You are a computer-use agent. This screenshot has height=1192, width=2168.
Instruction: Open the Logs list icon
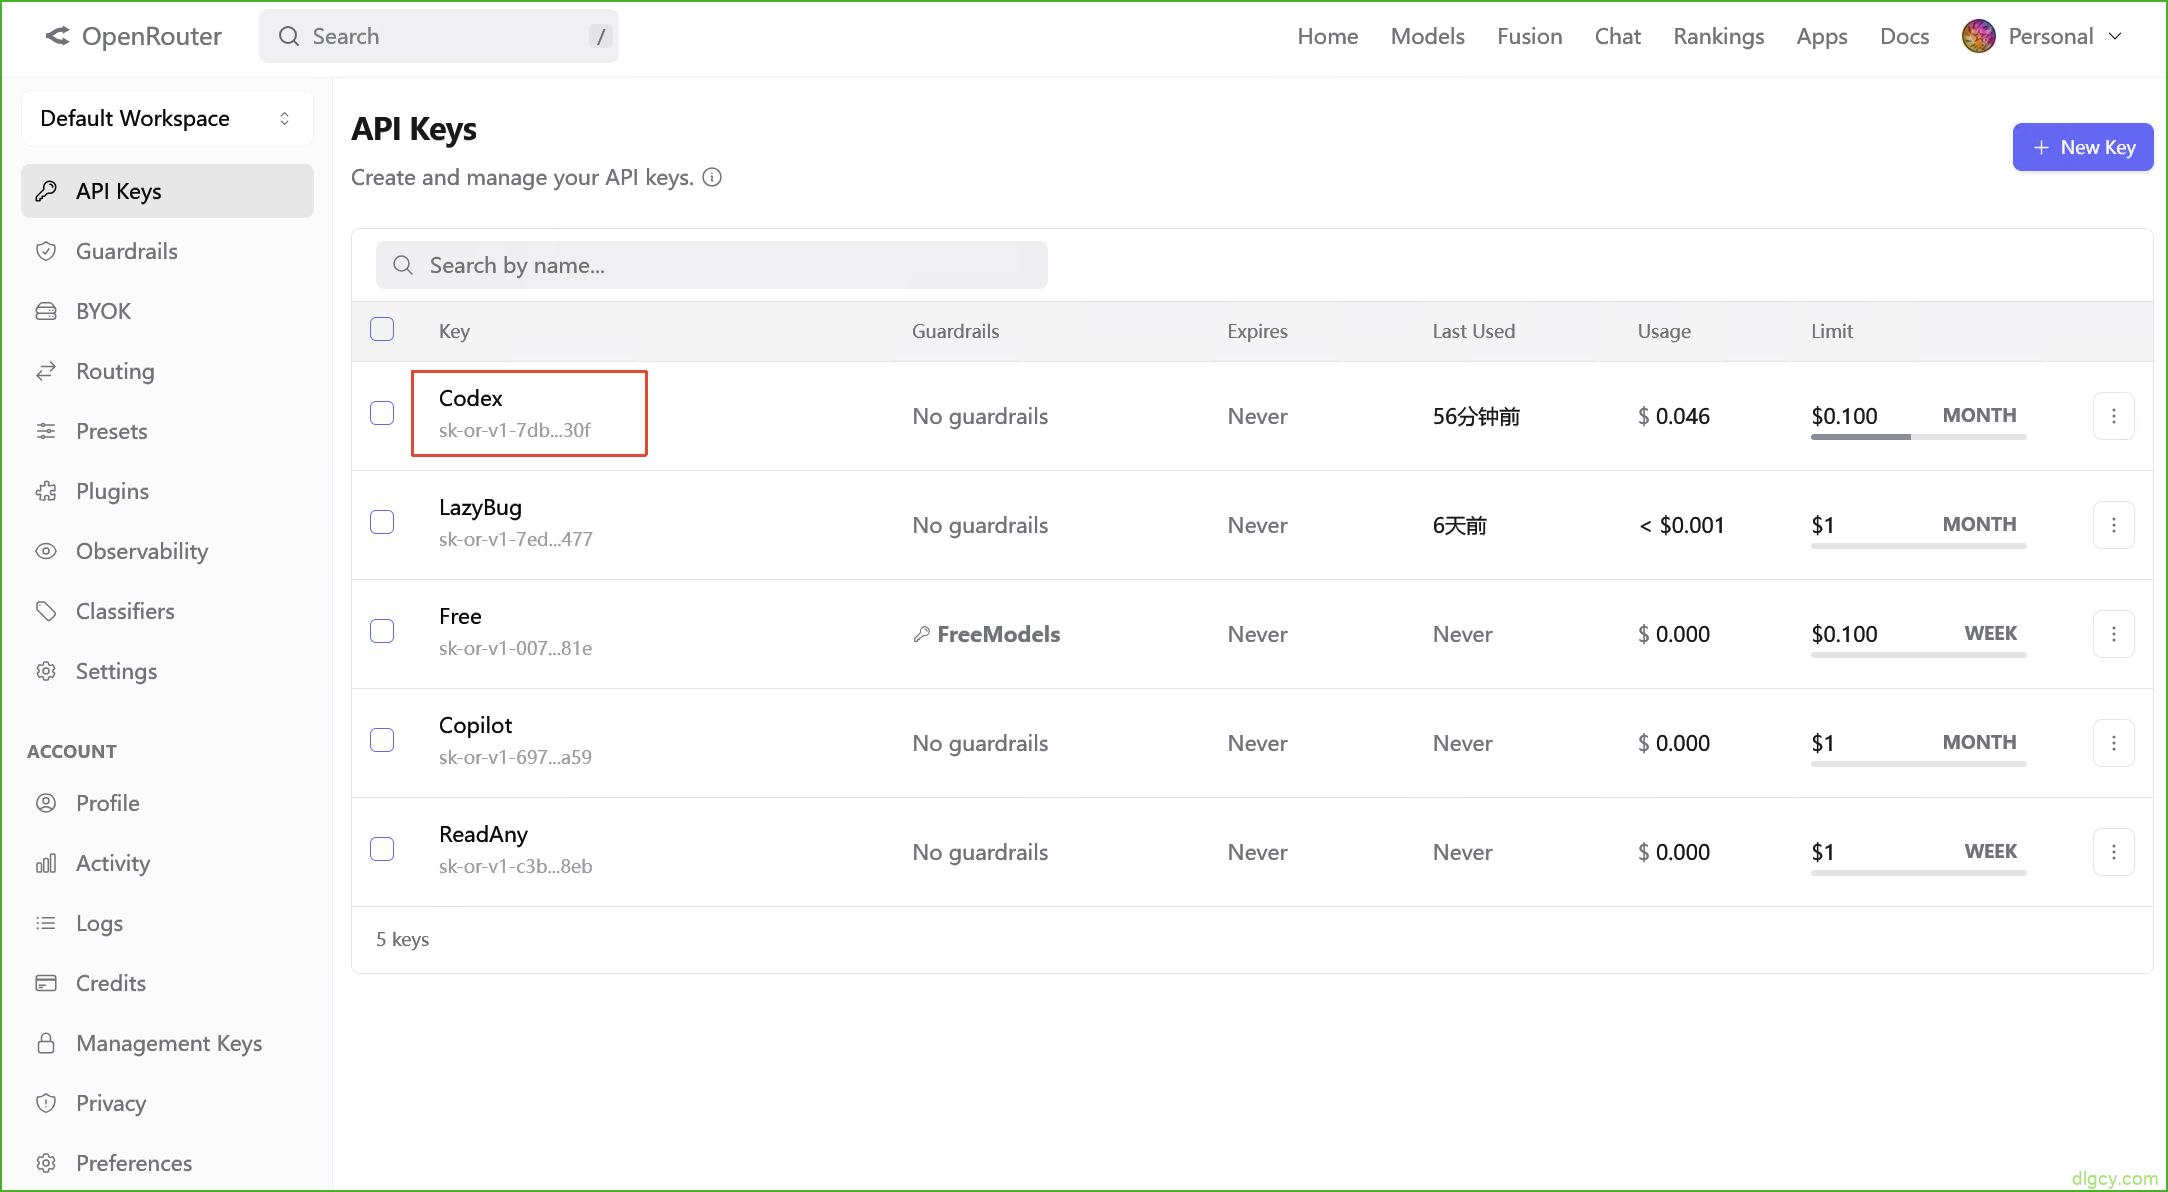click(46, 923)
